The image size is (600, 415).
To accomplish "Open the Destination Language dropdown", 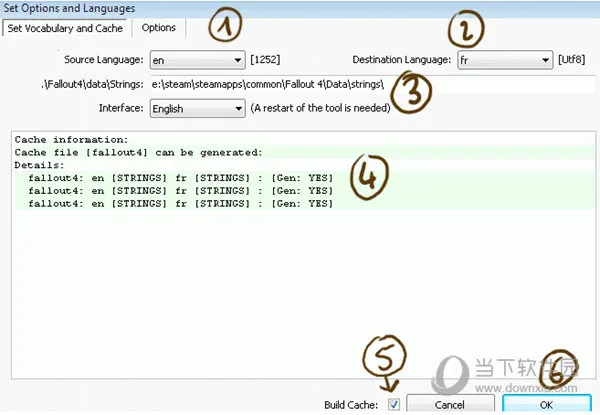I will pos(505,60).
